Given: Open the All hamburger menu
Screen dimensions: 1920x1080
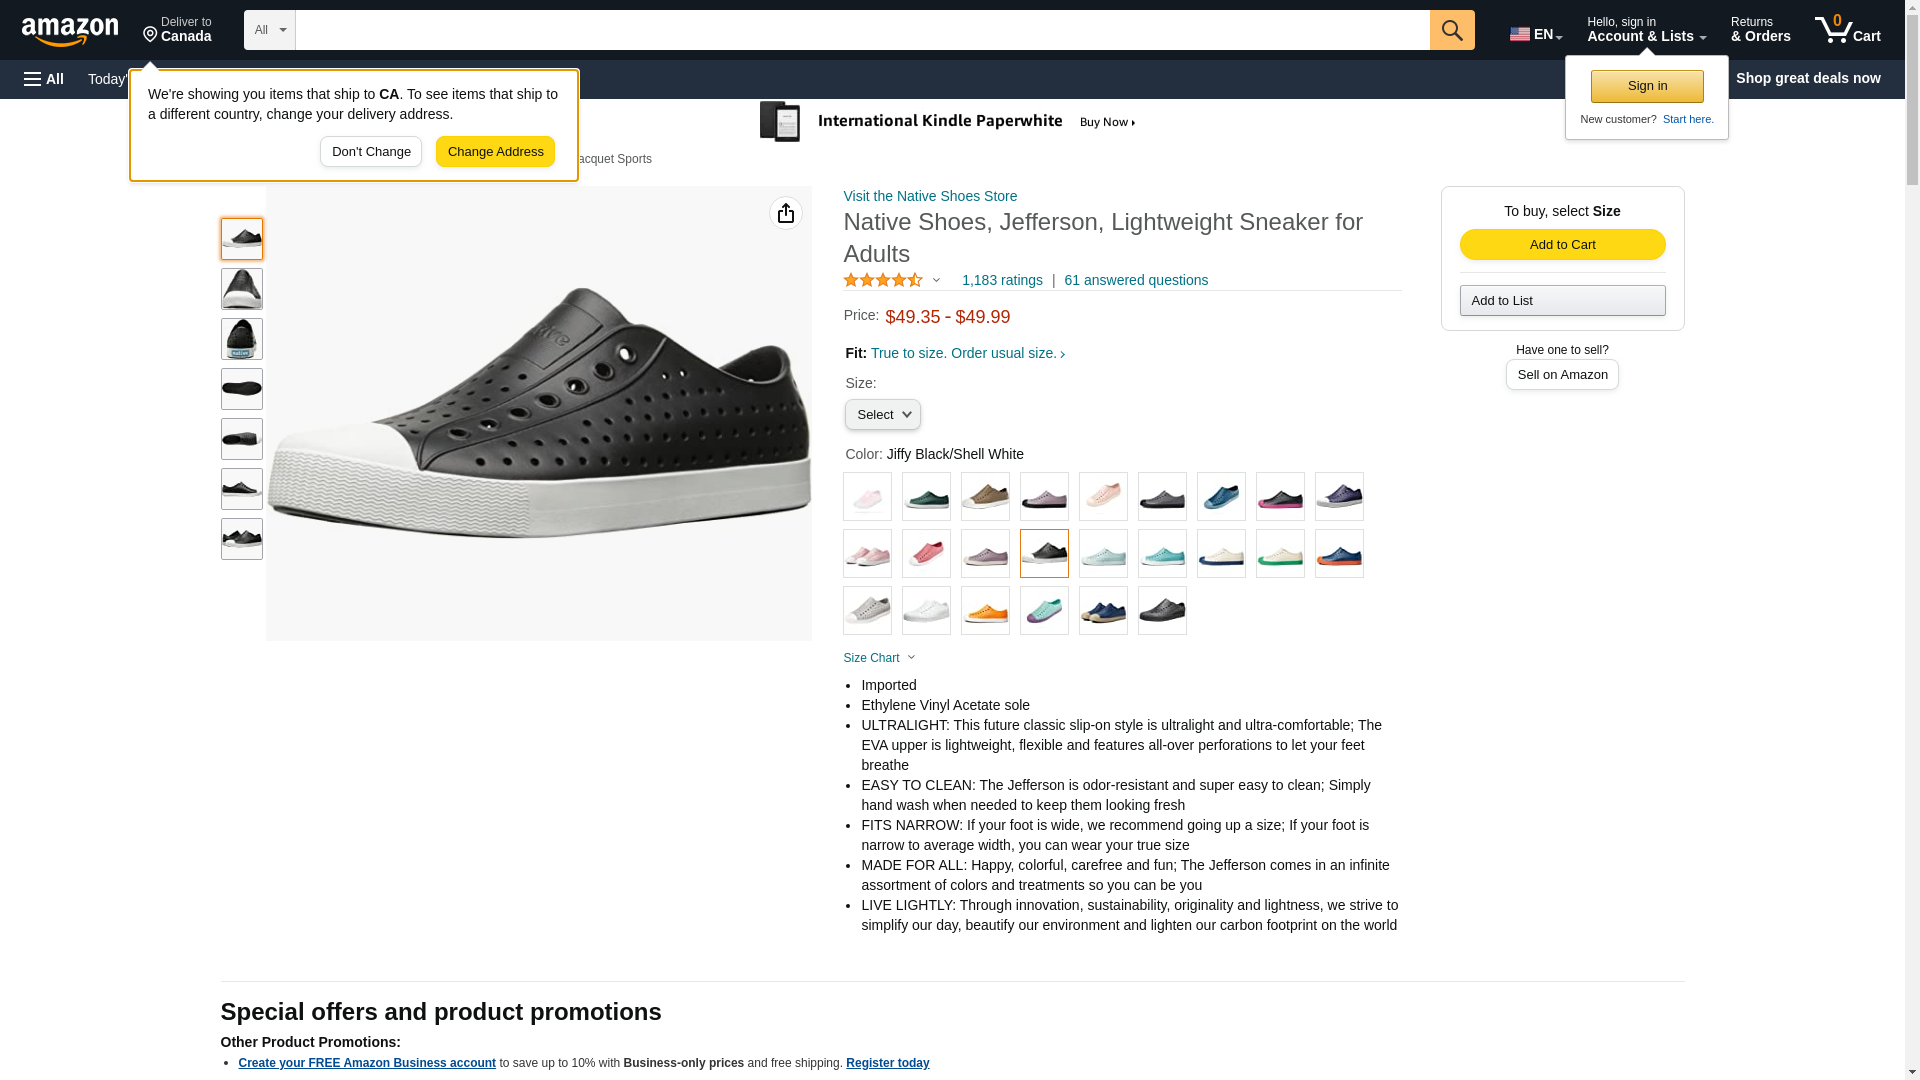Looking at the screenshot, I should pos(44,79).
